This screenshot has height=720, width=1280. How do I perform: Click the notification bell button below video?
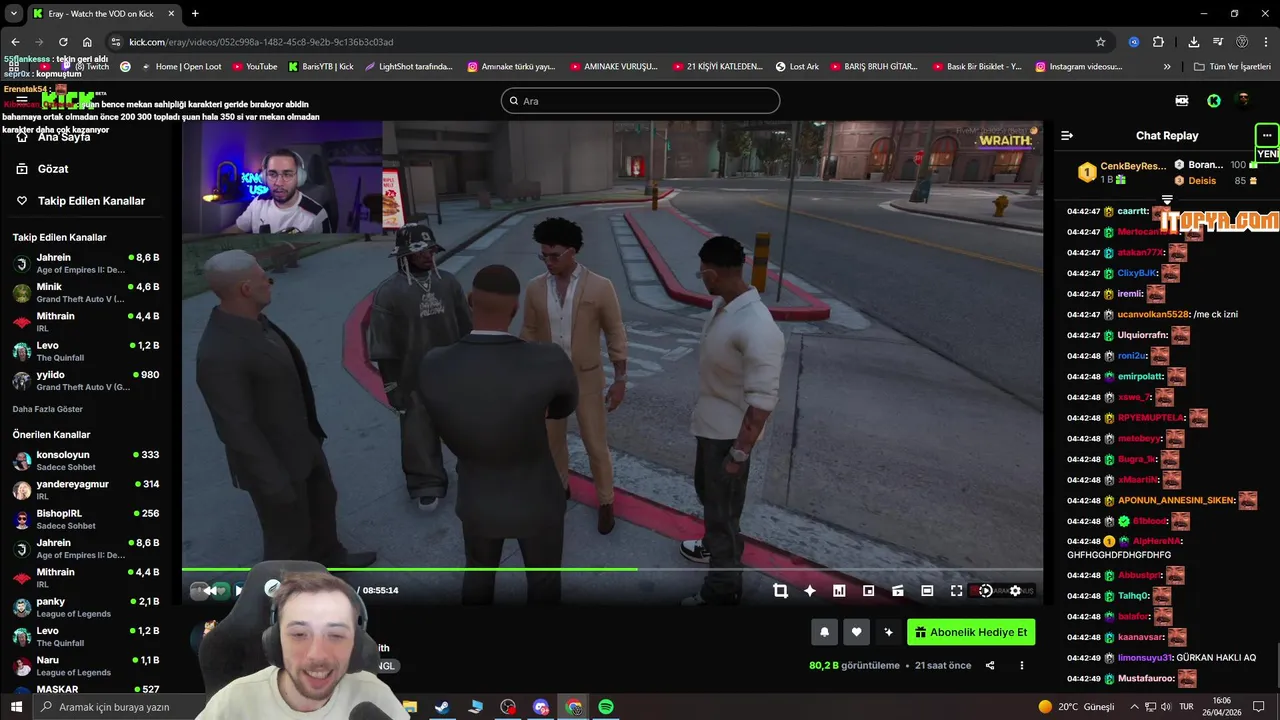[824, 632]
